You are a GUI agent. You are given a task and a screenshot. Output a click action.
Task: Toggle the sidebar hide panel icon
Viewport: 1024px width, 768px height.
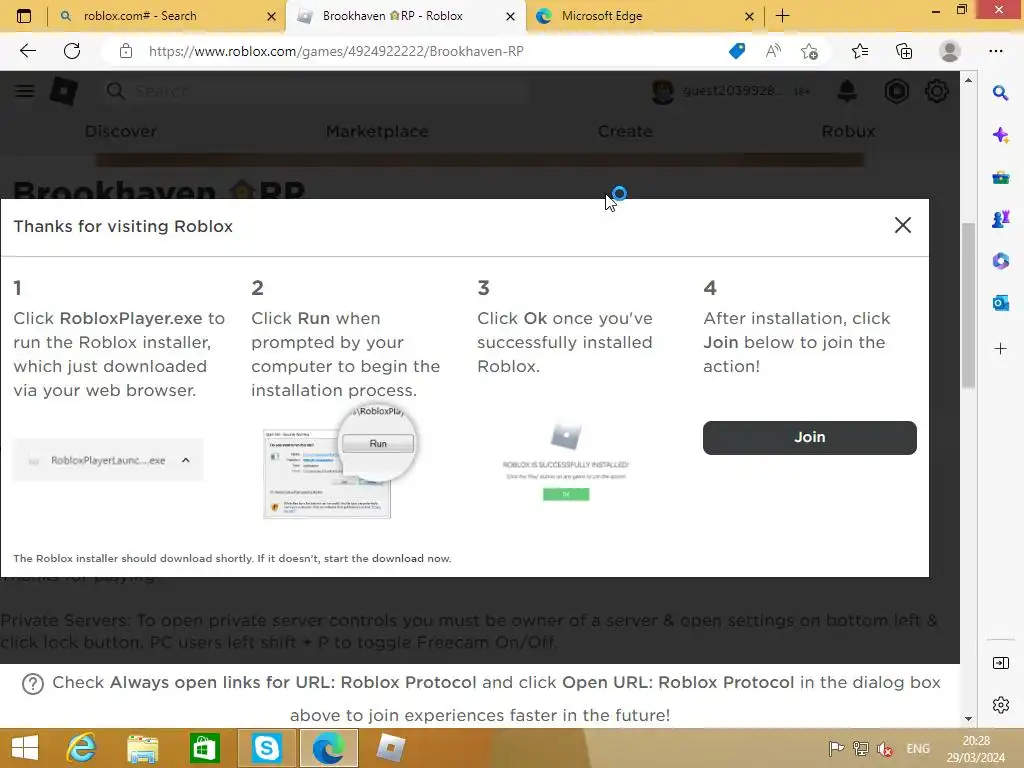tap(1000, 664)
